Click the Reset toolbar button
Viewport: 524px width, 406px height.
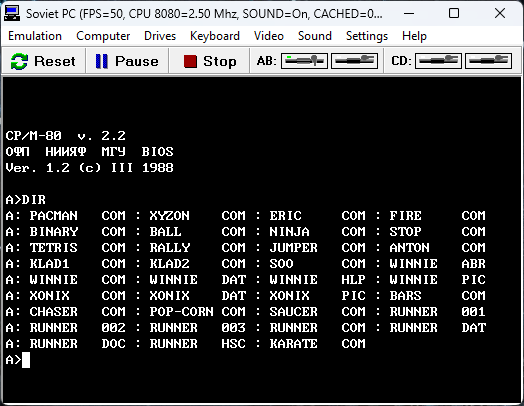(43, 61)
